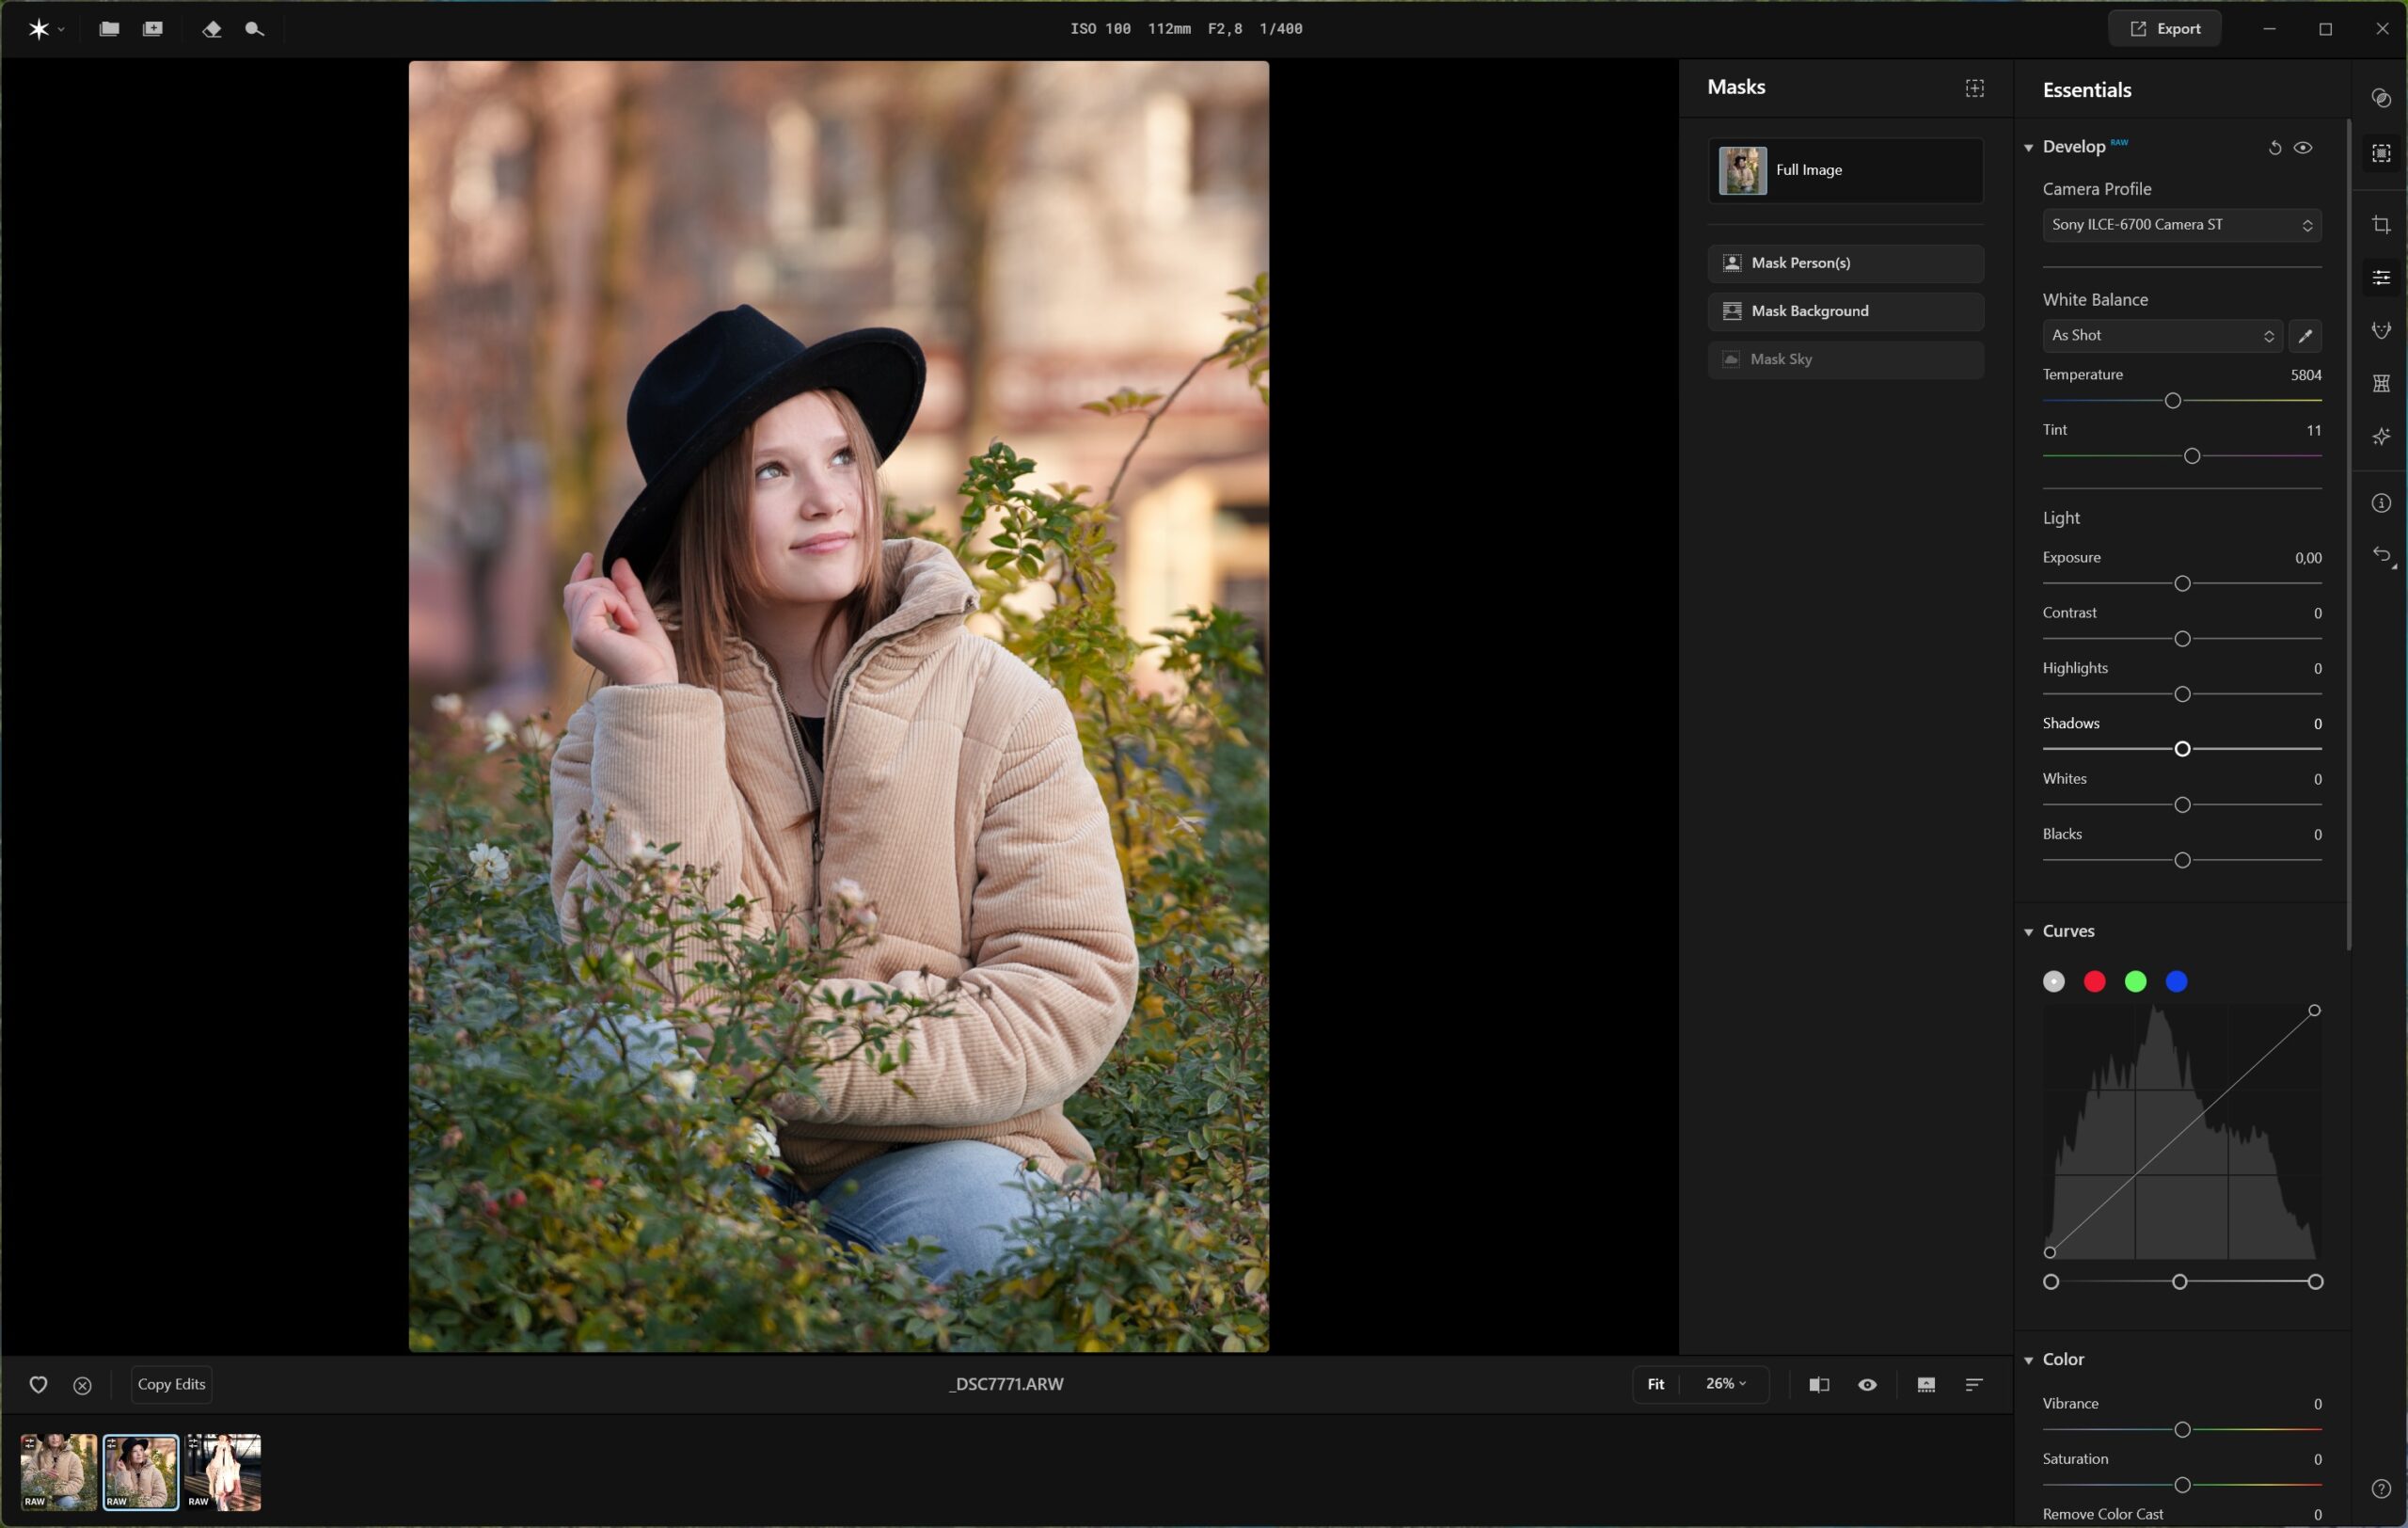
Task: Select the Mask Background option
Action: 1845,311
